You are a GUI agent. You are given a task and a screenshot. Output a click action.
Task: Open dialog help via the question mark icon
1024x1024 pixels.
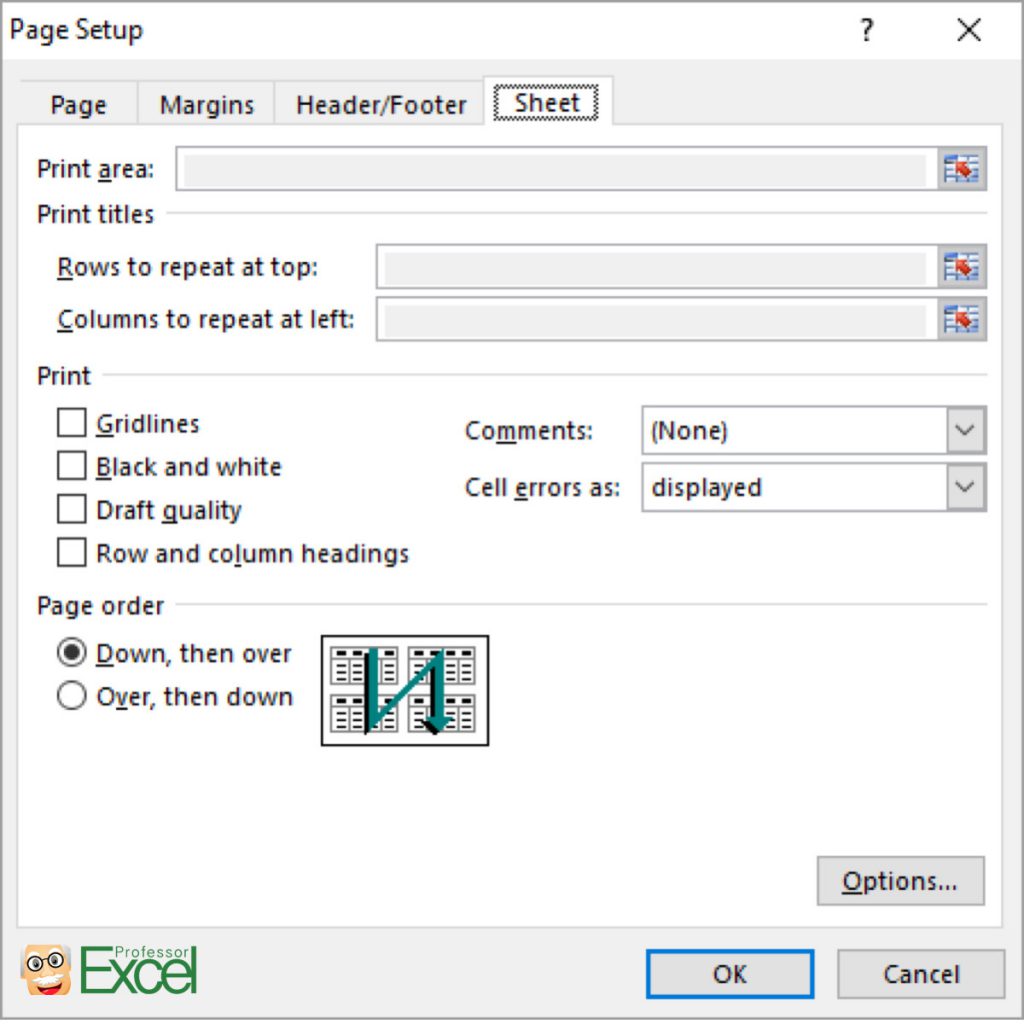click(866, 30)
